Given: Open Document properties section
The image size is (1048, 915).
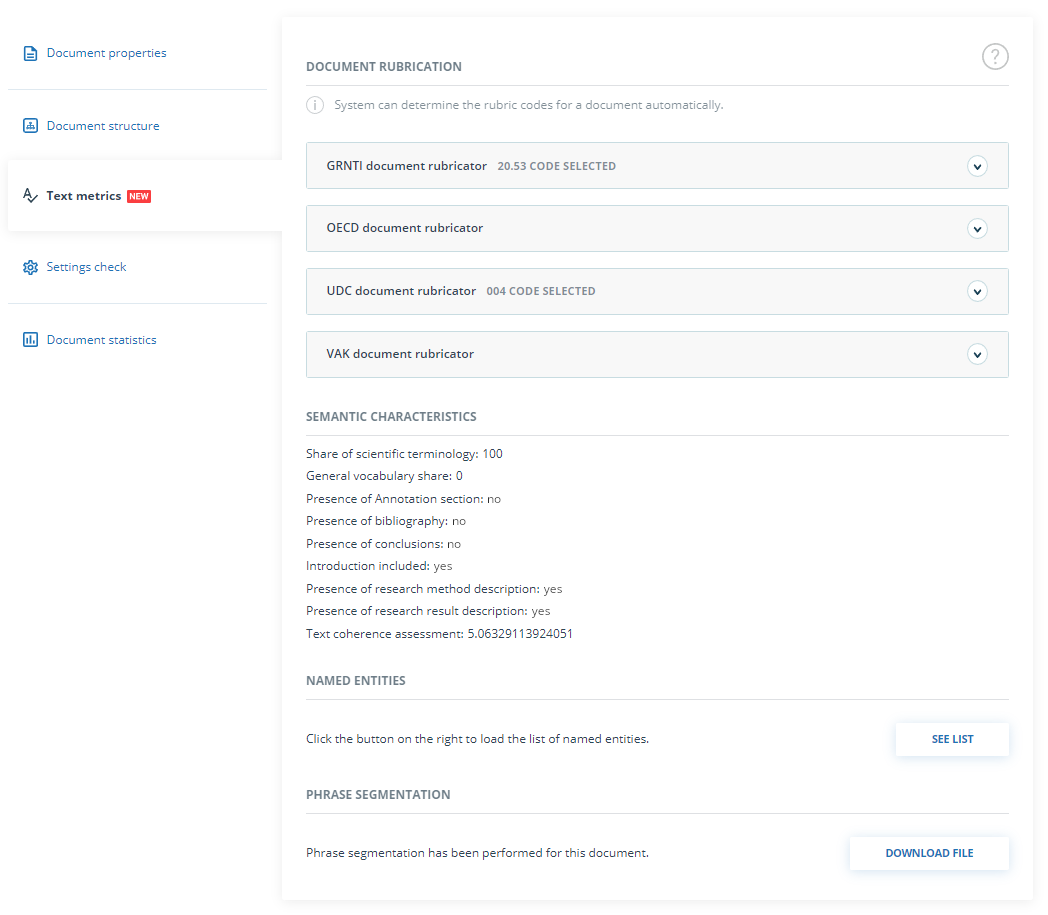Looking at the screenshot, I should point(106,53).
